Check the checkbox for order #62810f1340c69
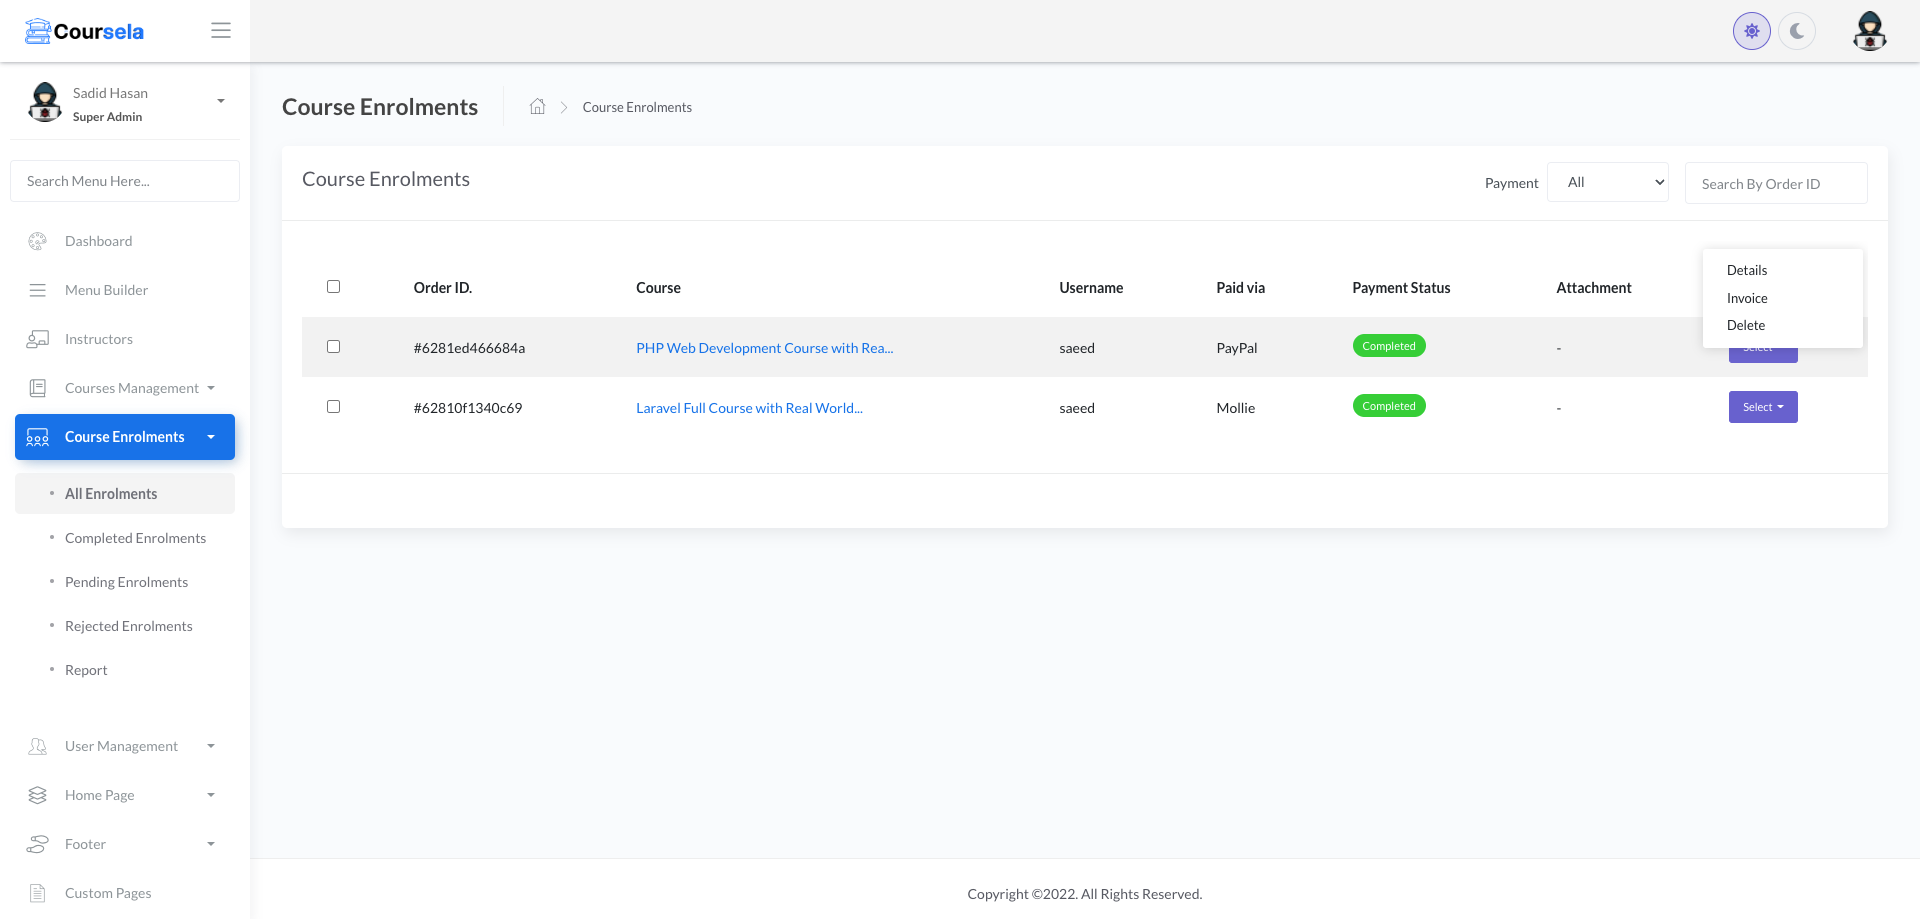 (x=333, y=406)
